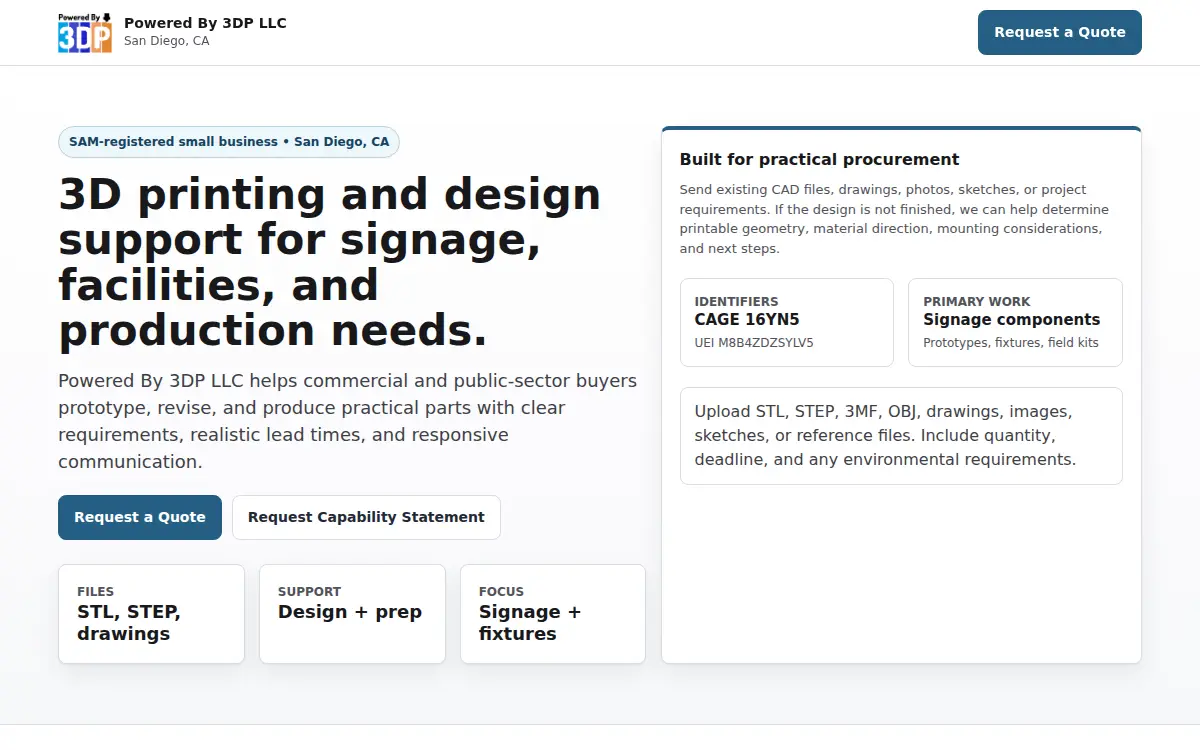
Task: Click the Powered By 3DP logo icon
Action: pyautogui.click(x=85, y=32)
